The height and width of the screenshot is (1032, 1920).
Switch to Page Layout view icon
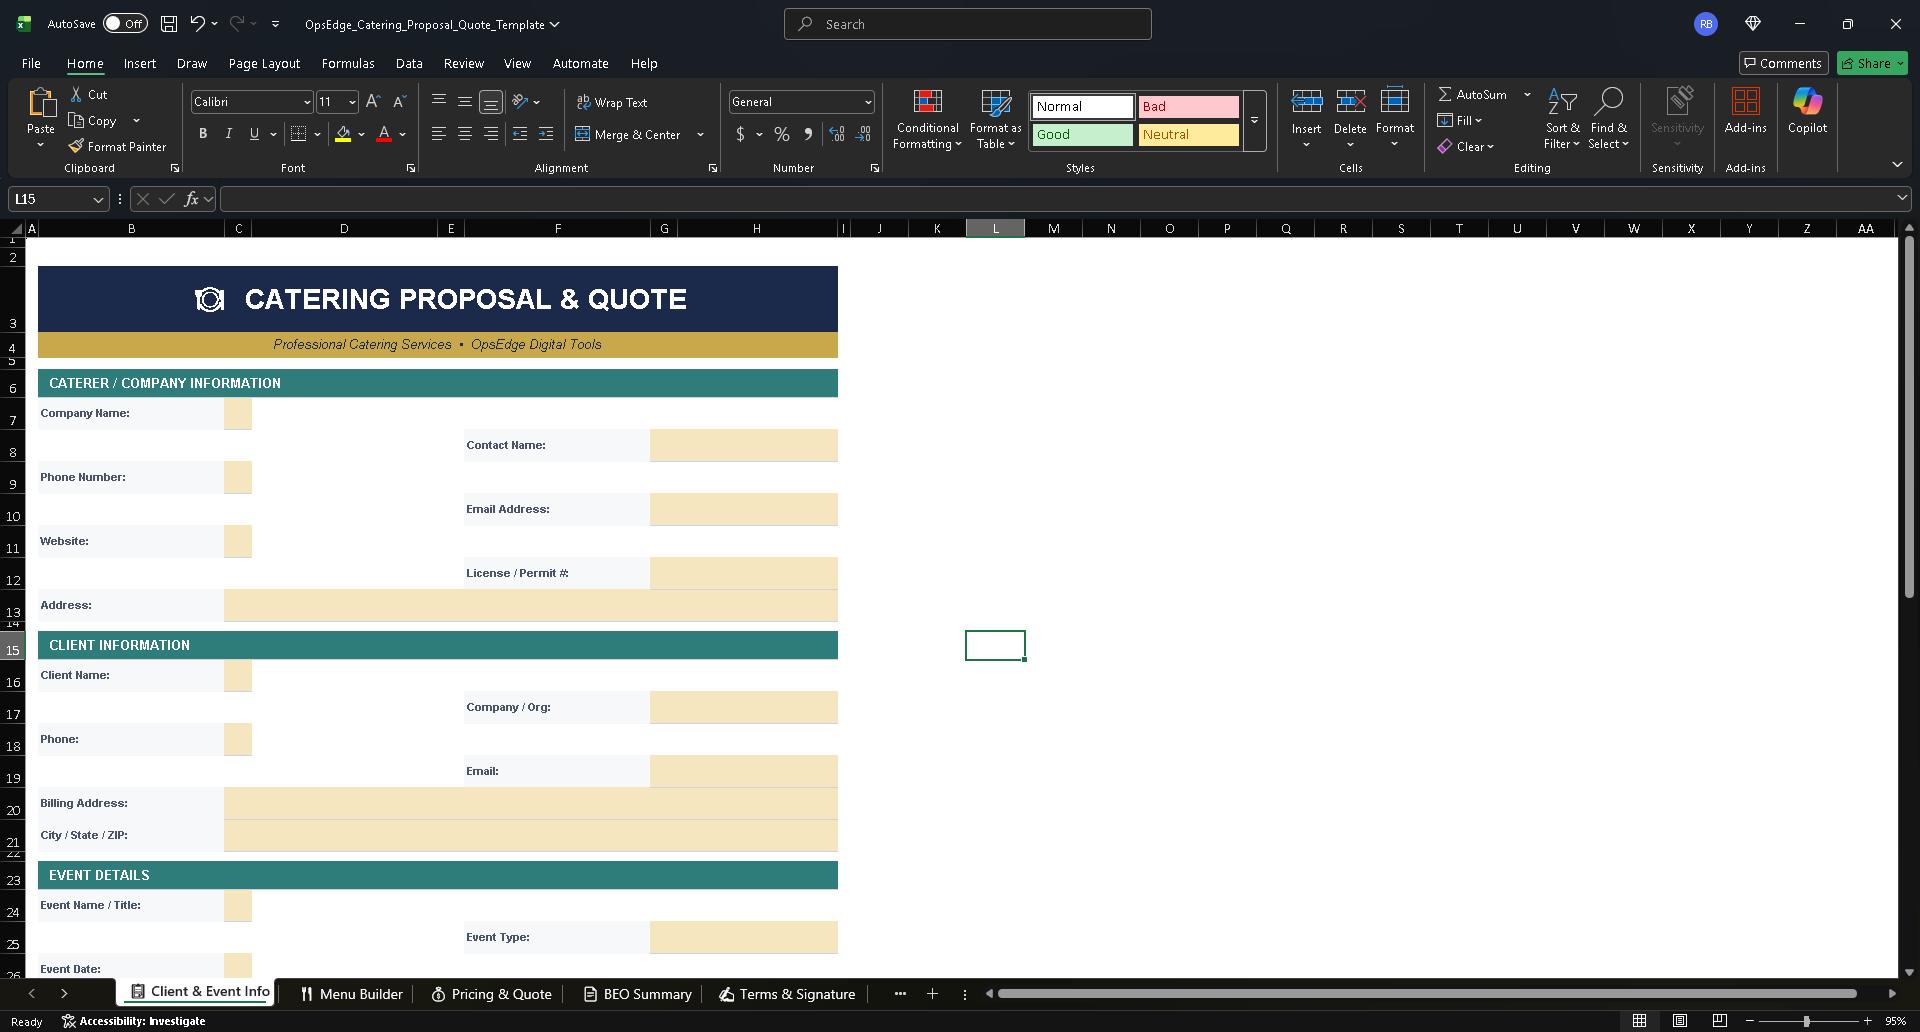tap(1680, 1021)
